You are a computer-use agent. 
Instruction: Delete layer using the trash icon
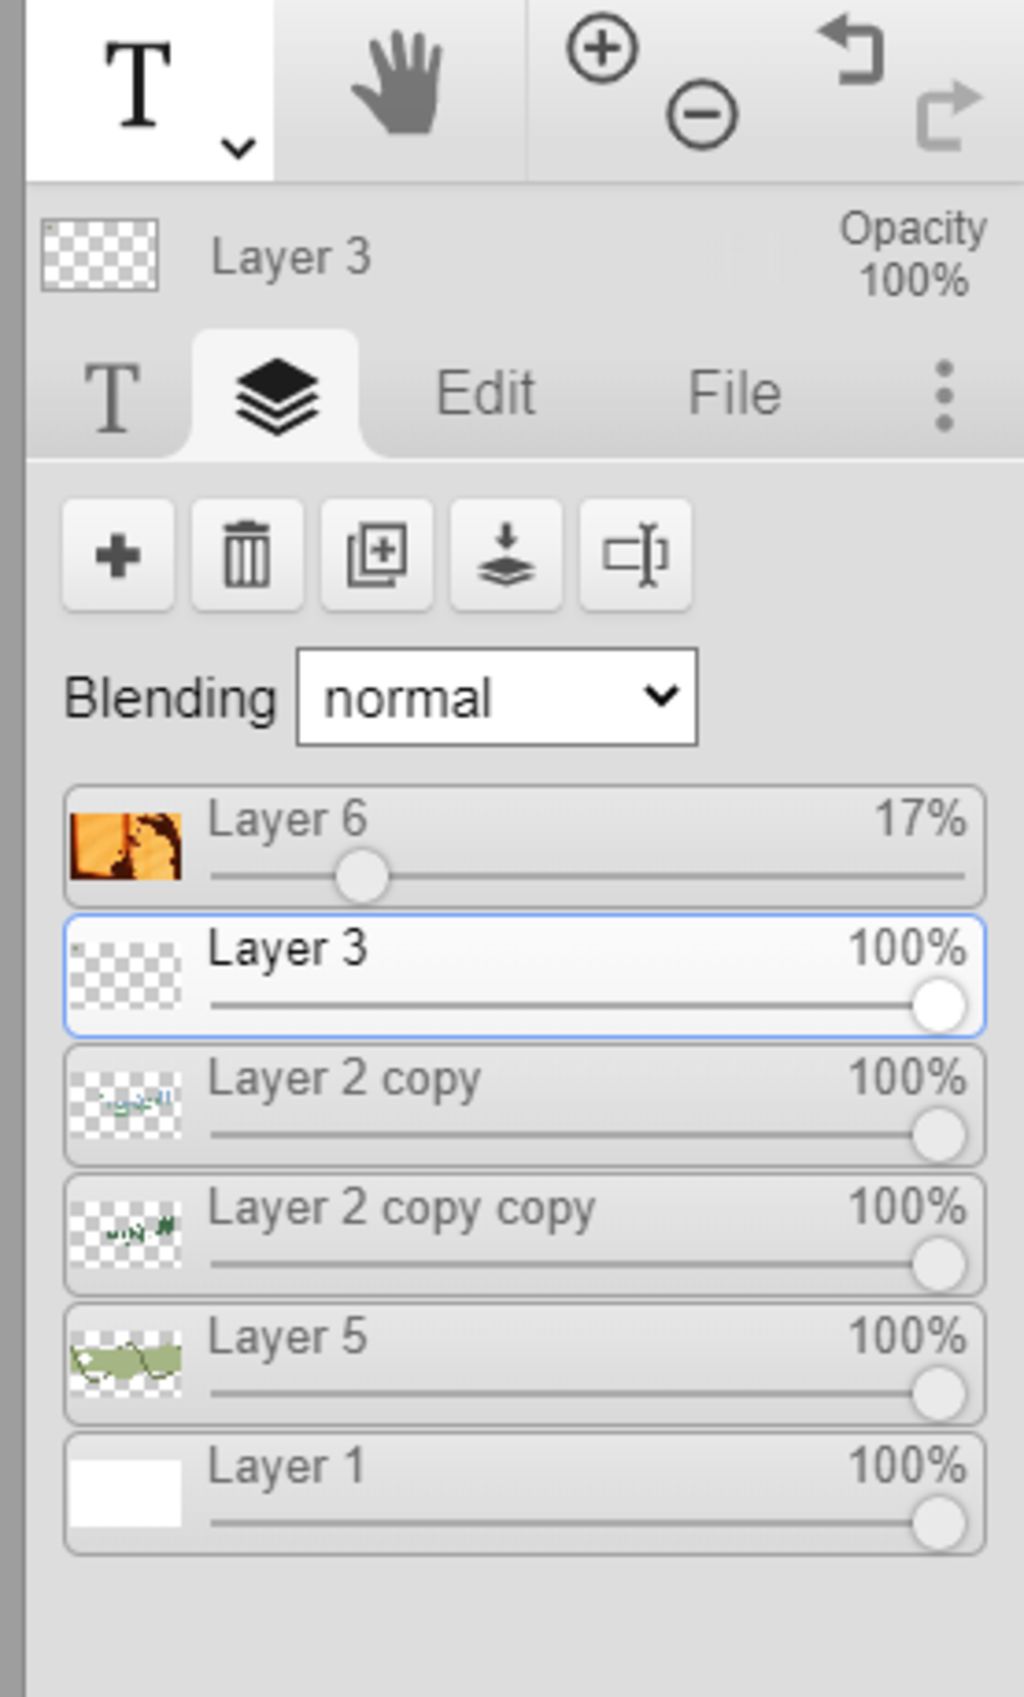click(x=247, y=555)
